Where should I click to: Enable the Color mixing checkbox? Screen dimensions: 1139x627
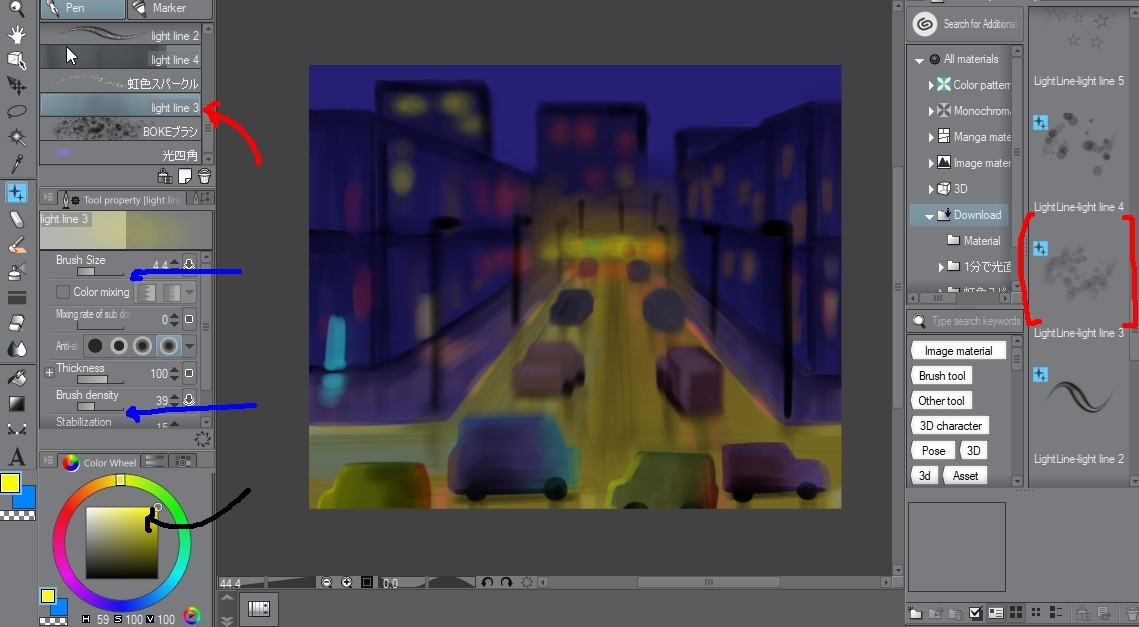point(63,291)
